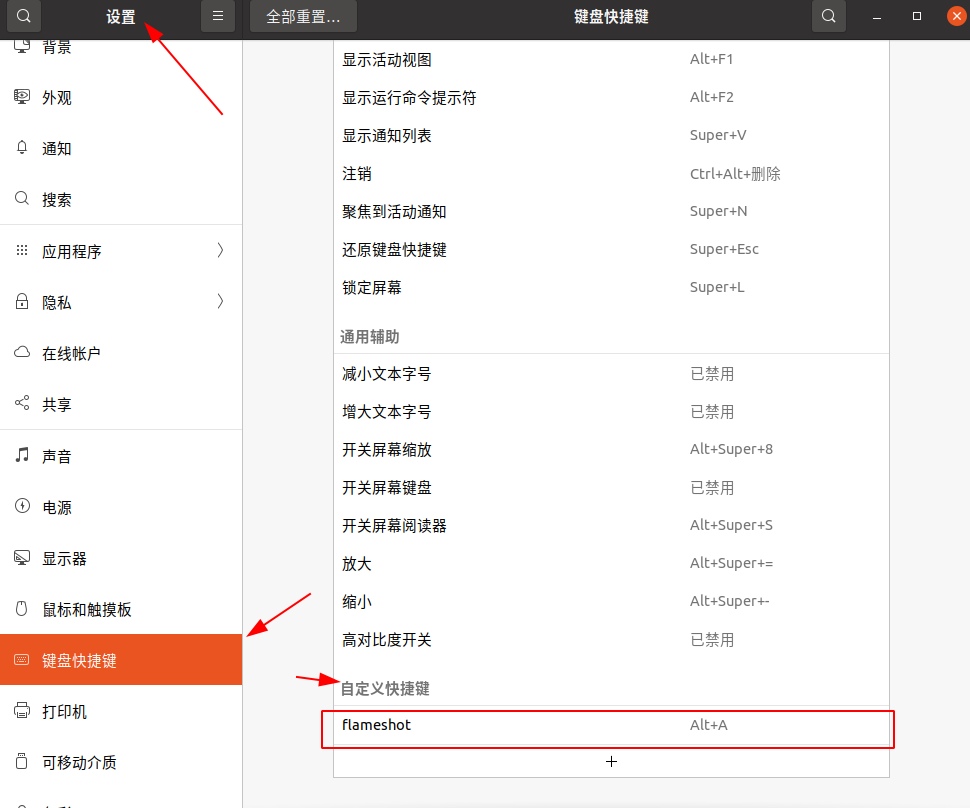Click the 全部重置... button

point(303,16)
